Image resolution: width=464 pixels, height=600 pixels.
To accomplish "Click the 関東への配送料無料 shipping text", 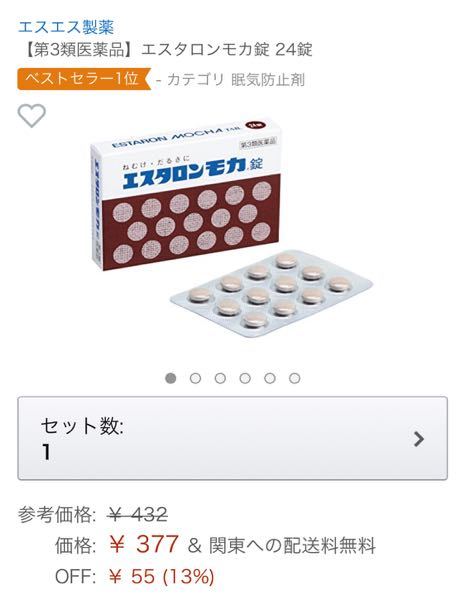I will tap(292, 545).
